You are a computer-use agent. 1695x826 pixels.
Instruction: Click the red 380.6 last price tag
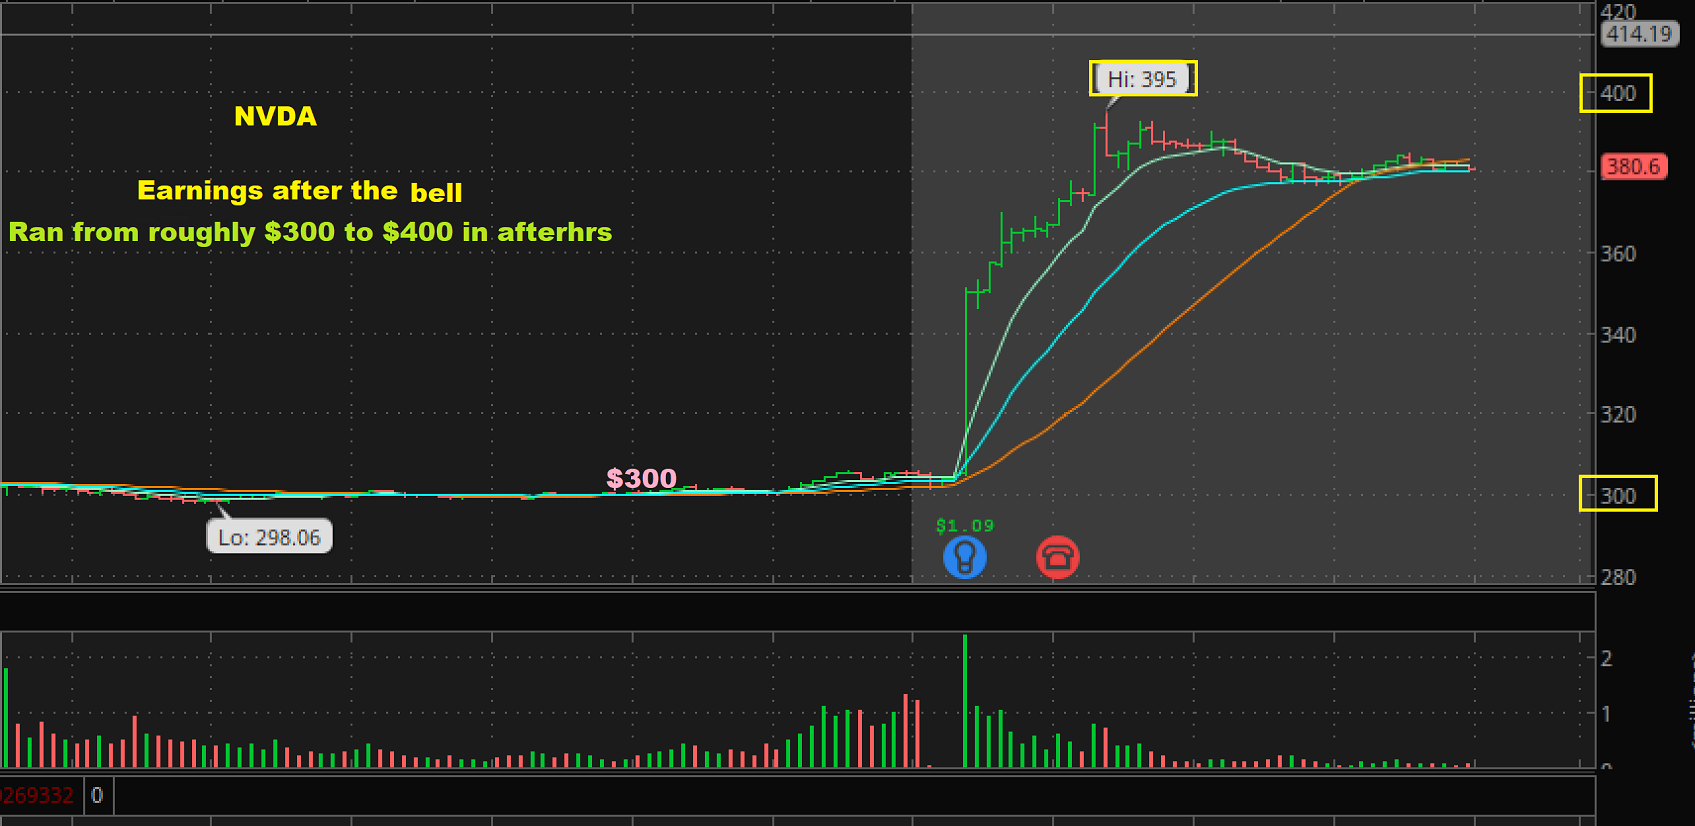tap(1633, 166)
